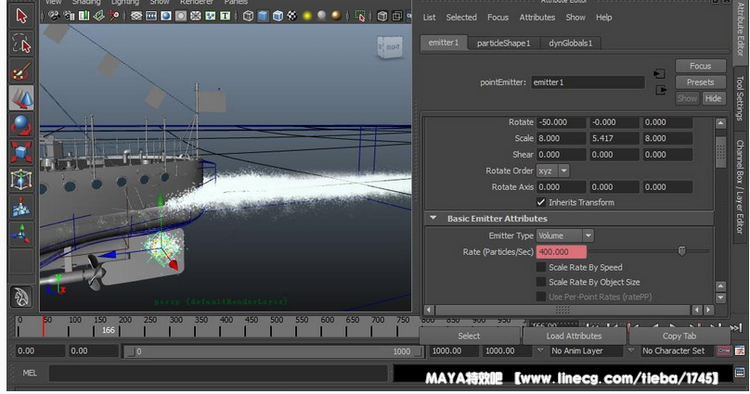Click the MEL command line field
750x394 pixels.
(x=219, y=373)
